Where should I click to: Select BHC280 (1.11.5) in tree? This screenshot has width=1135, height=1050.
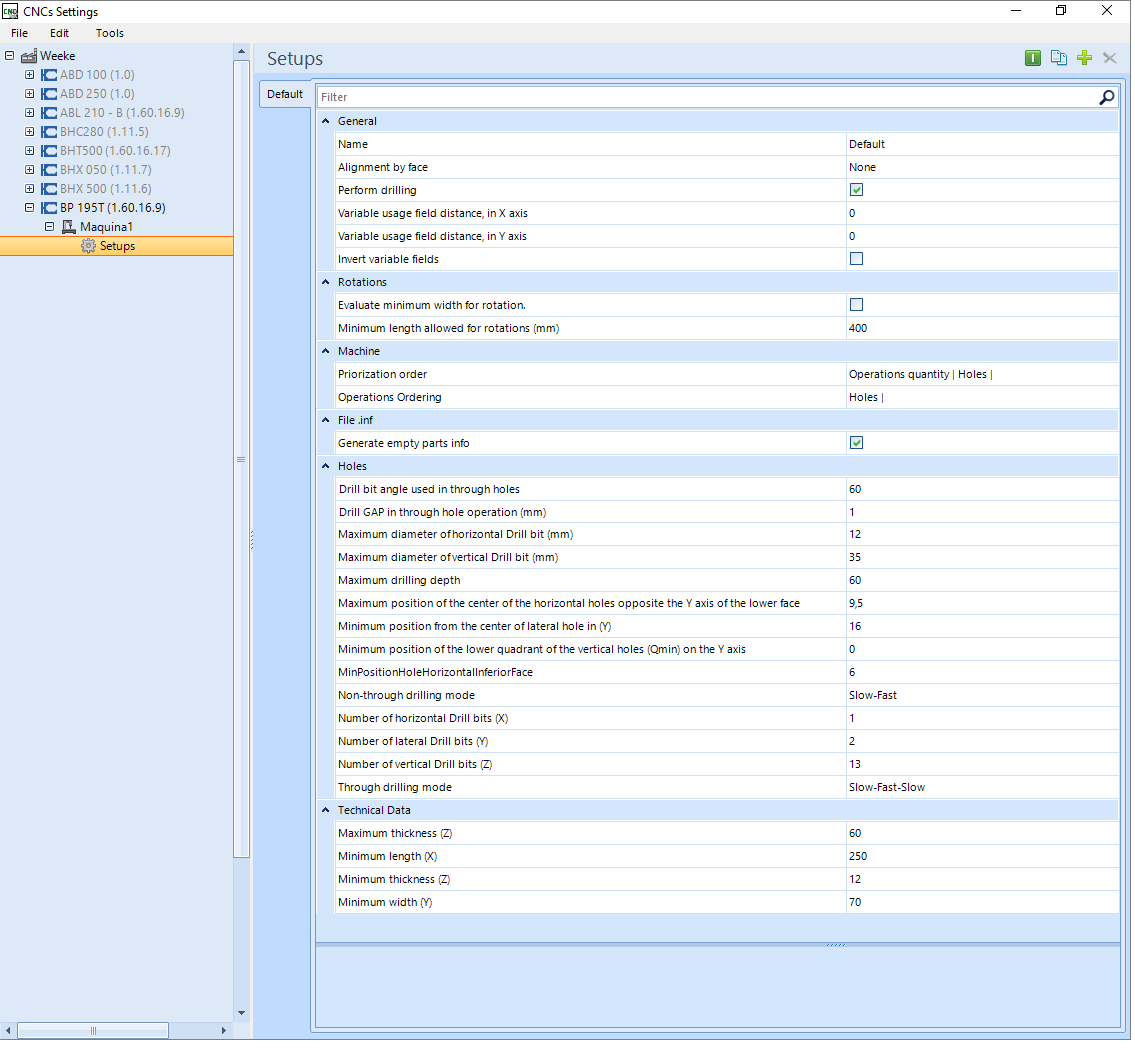[x=104, y=132]
